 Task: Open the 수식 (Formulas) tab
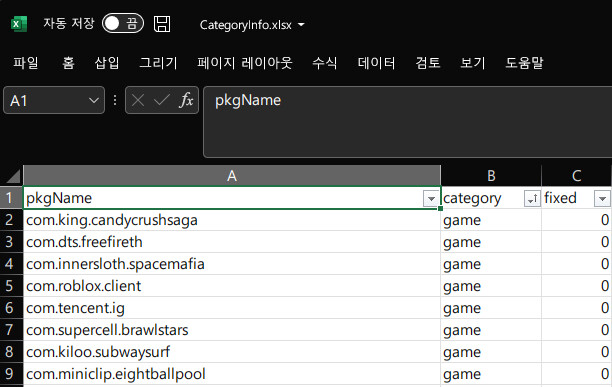point(324,62)
